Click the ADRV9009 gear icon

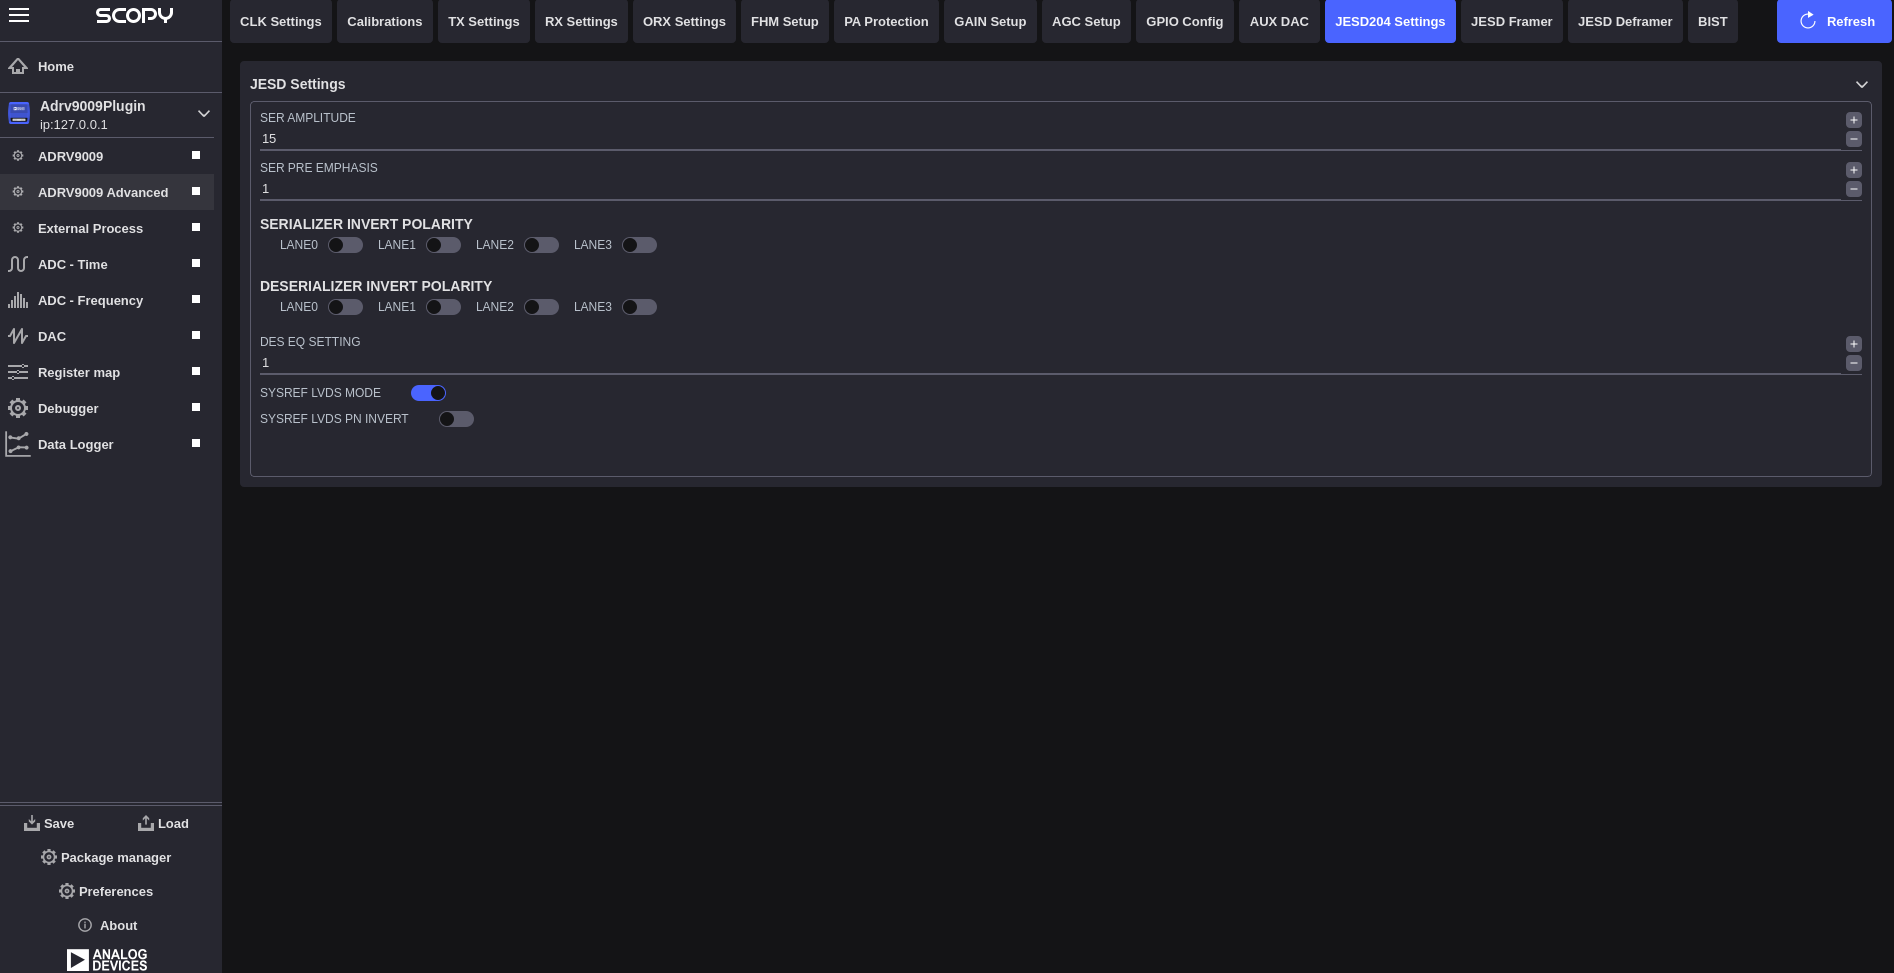[18, 156]
